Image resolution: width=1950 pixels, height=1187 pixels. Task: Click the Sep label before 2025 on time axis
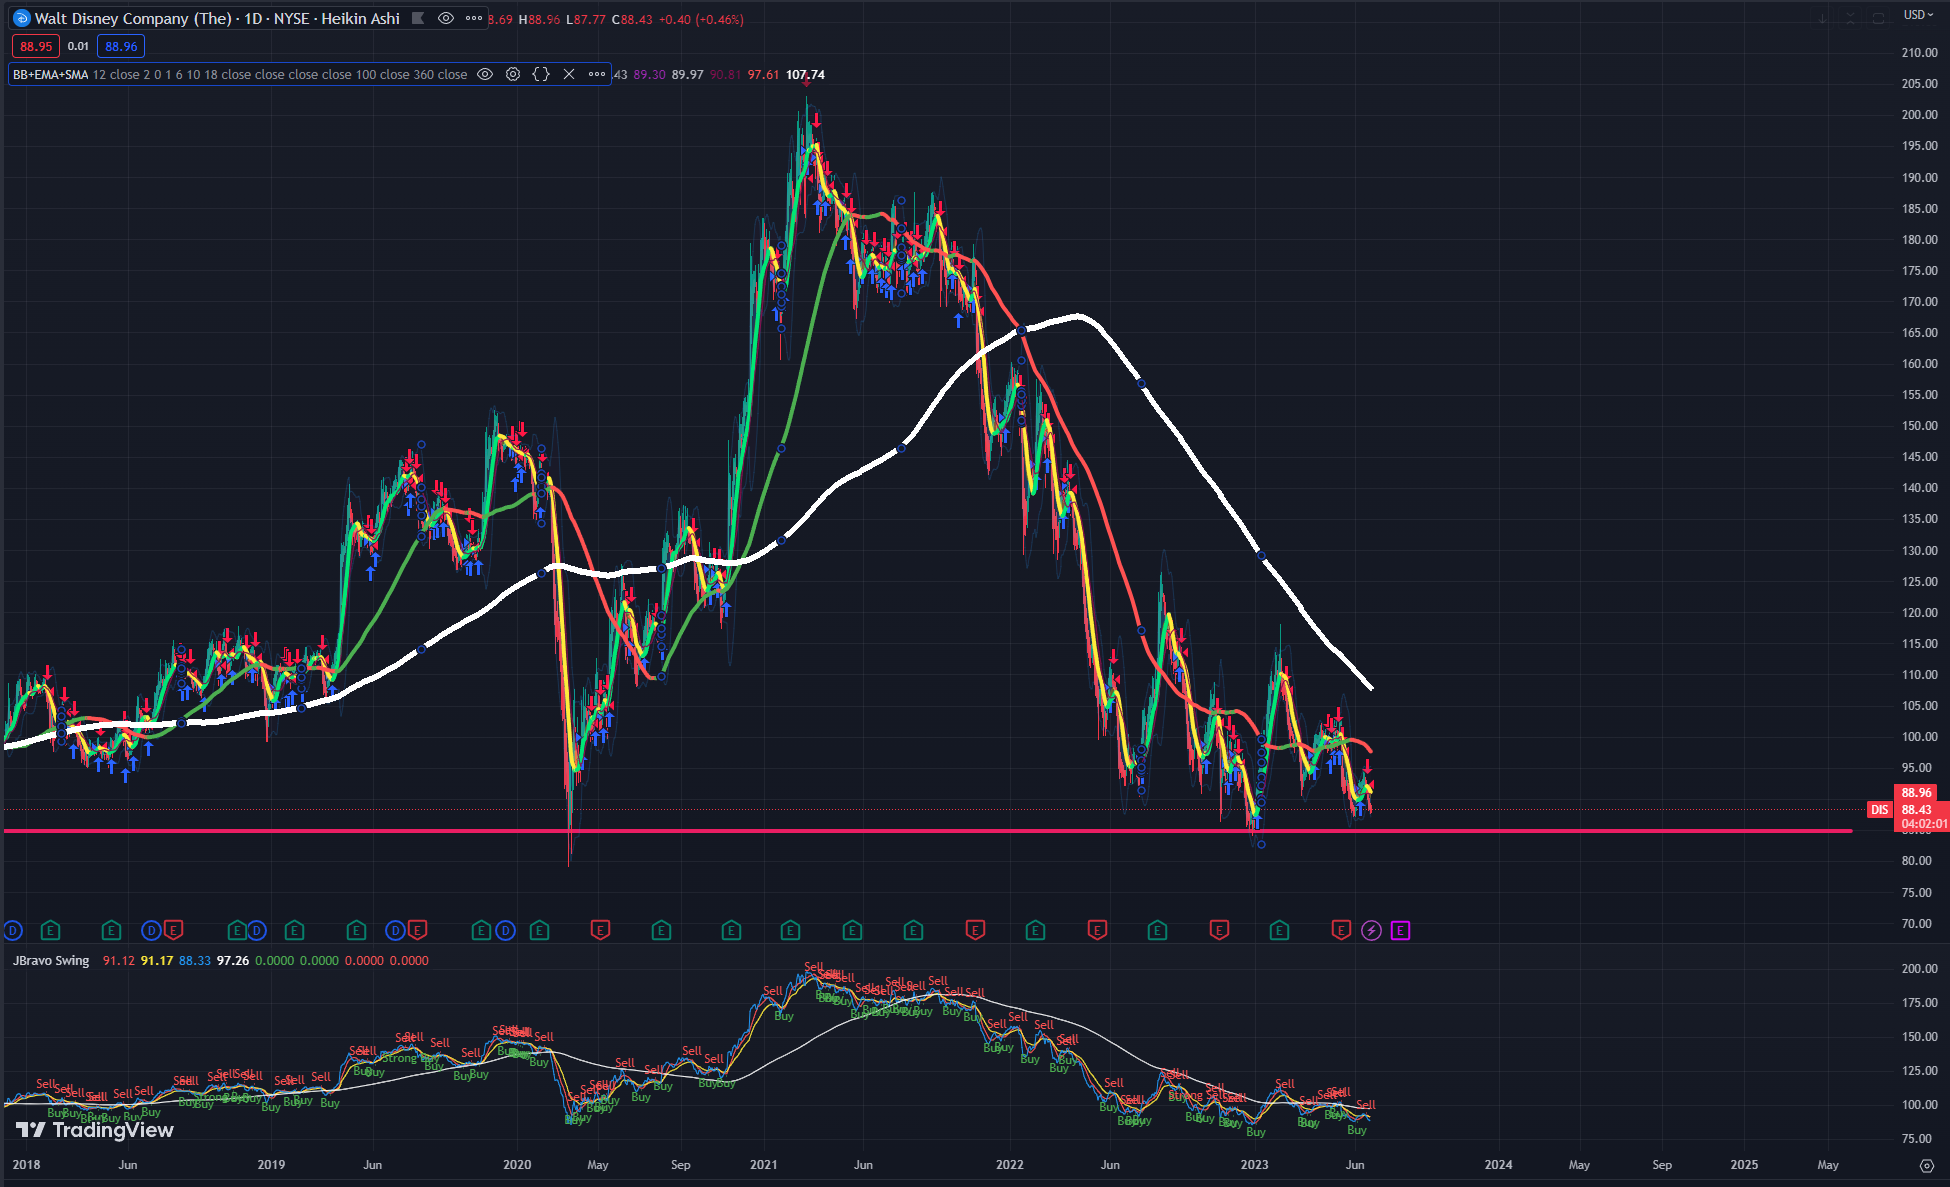1662,1165
